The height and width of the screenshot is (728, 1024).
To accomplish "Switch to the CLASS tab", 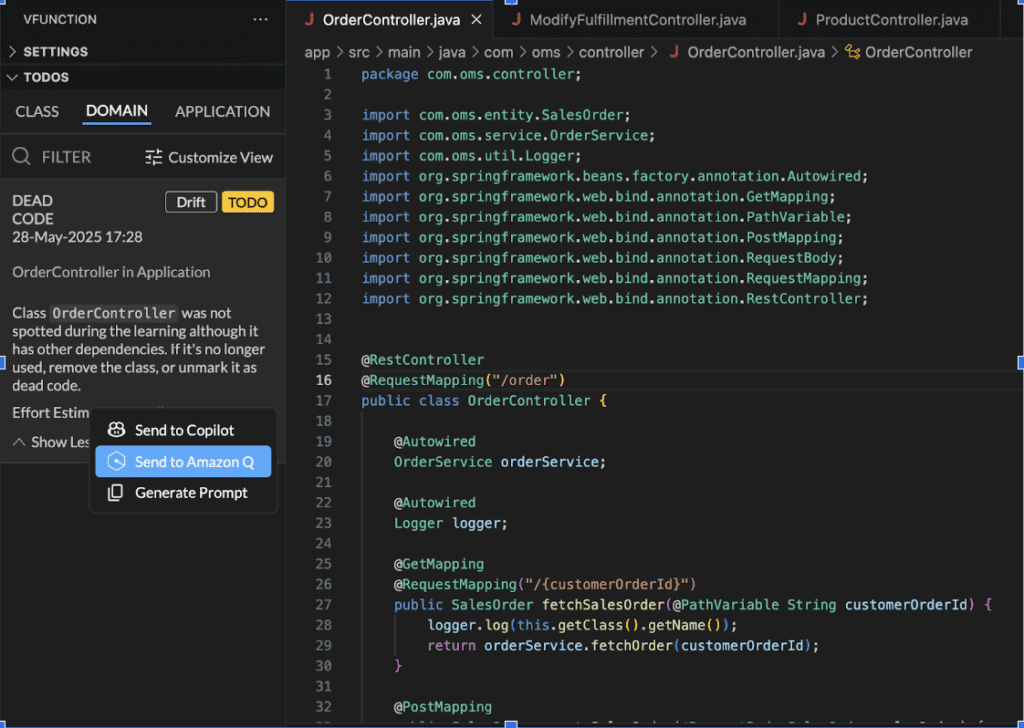I will 37,112.
